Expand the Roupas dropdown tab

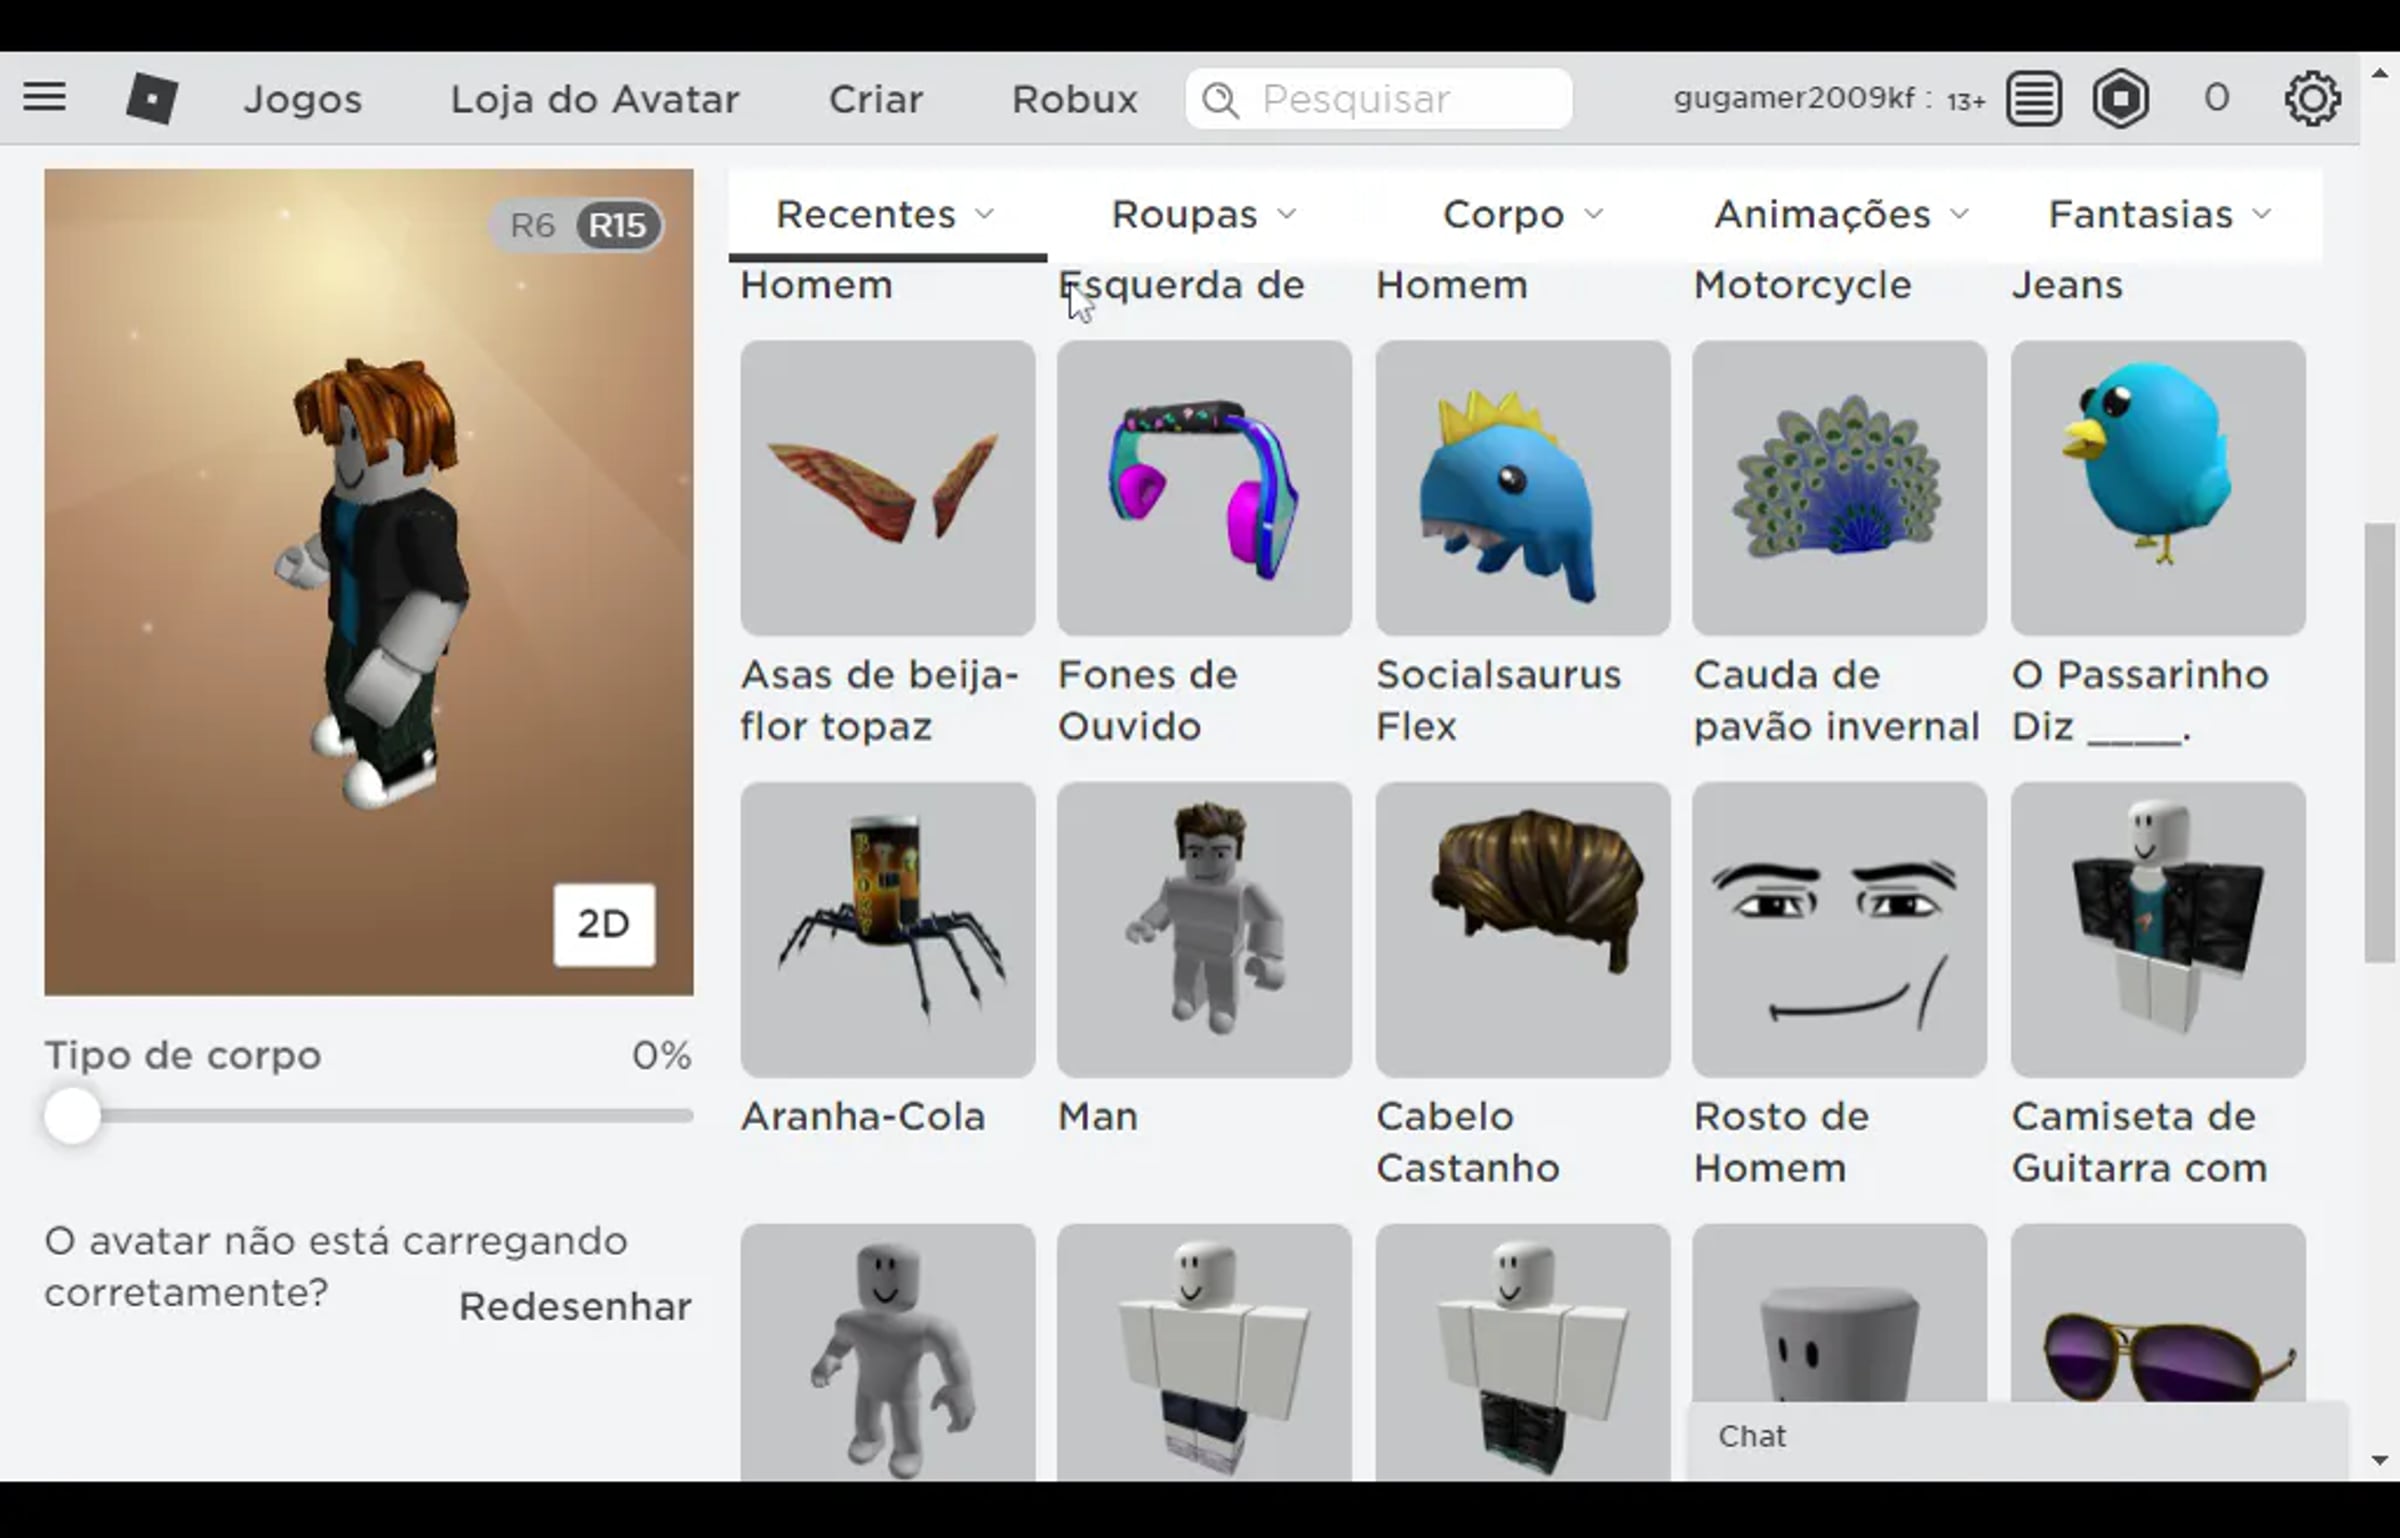(1204, 215)
